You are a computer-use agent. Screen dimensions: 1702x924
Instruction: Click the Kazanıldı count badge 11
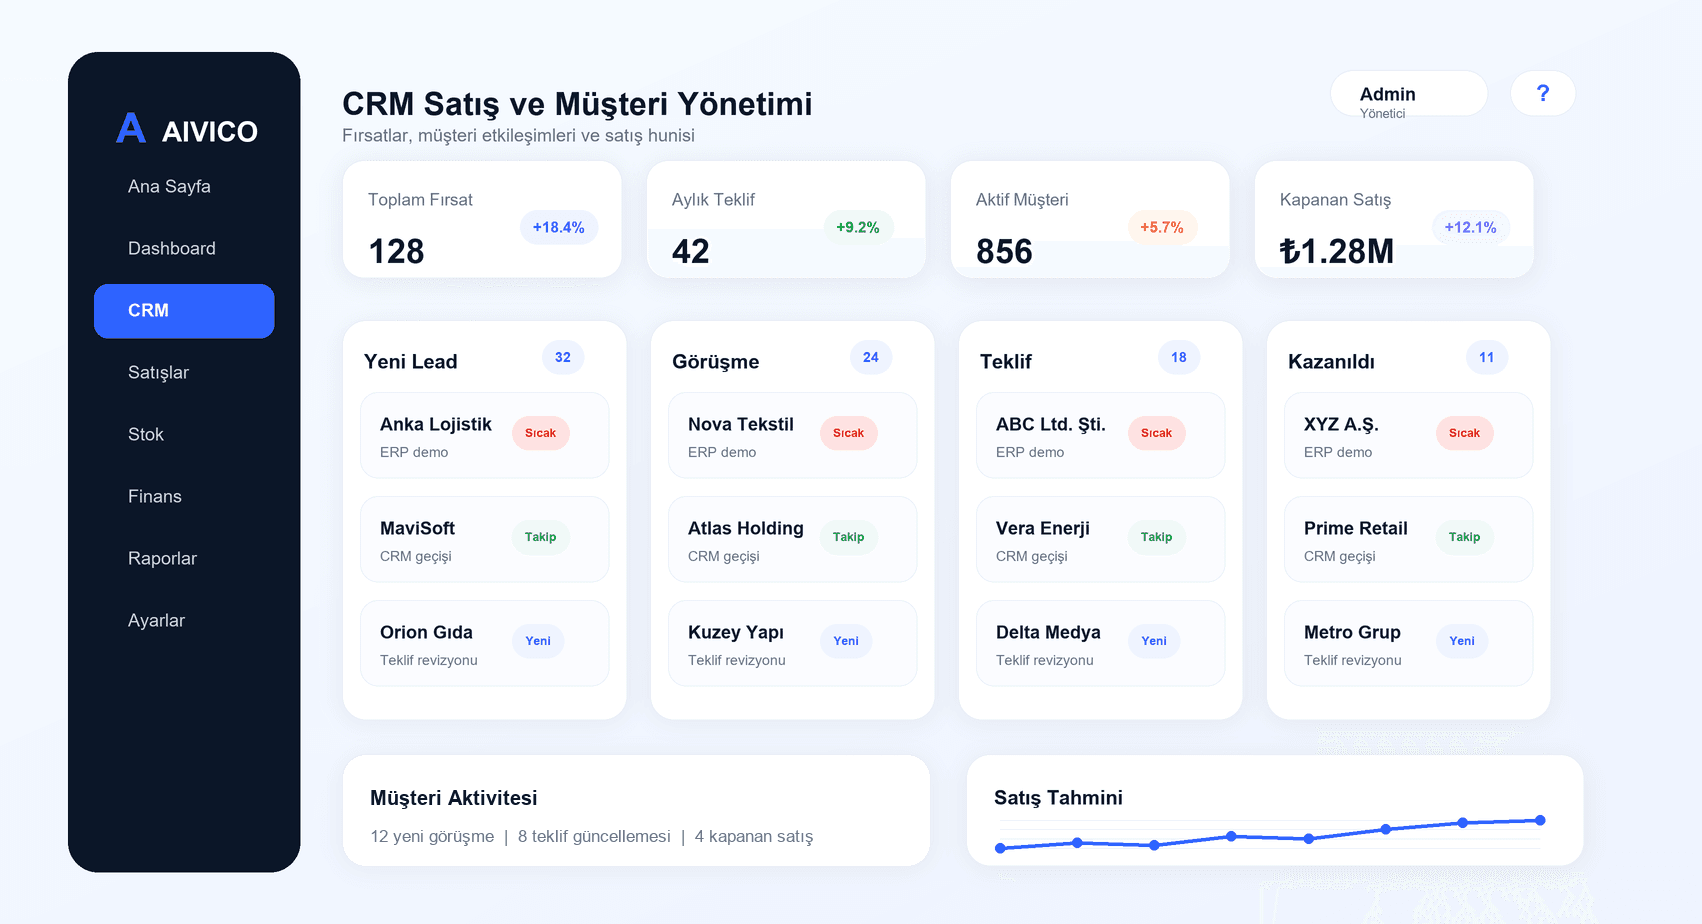point(1486,357)
